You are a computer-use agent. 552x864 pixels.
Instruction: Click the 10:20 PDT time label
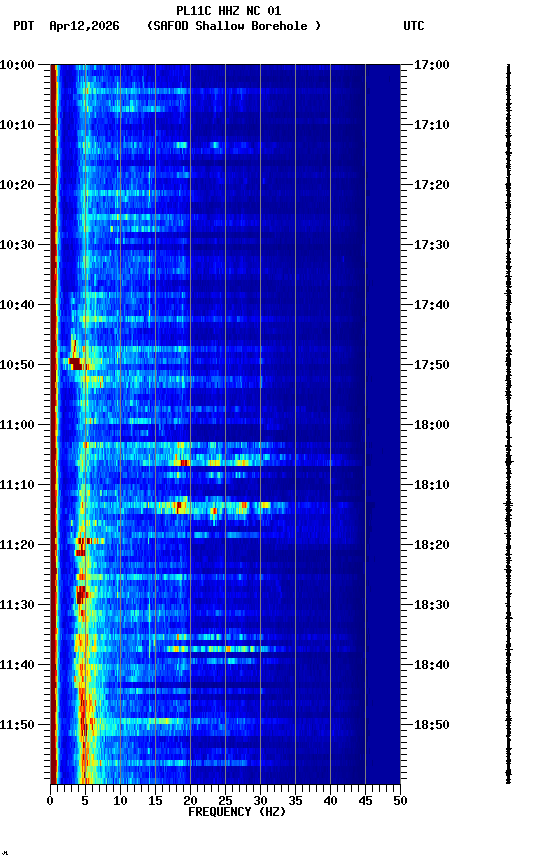[x=17, y=185]
